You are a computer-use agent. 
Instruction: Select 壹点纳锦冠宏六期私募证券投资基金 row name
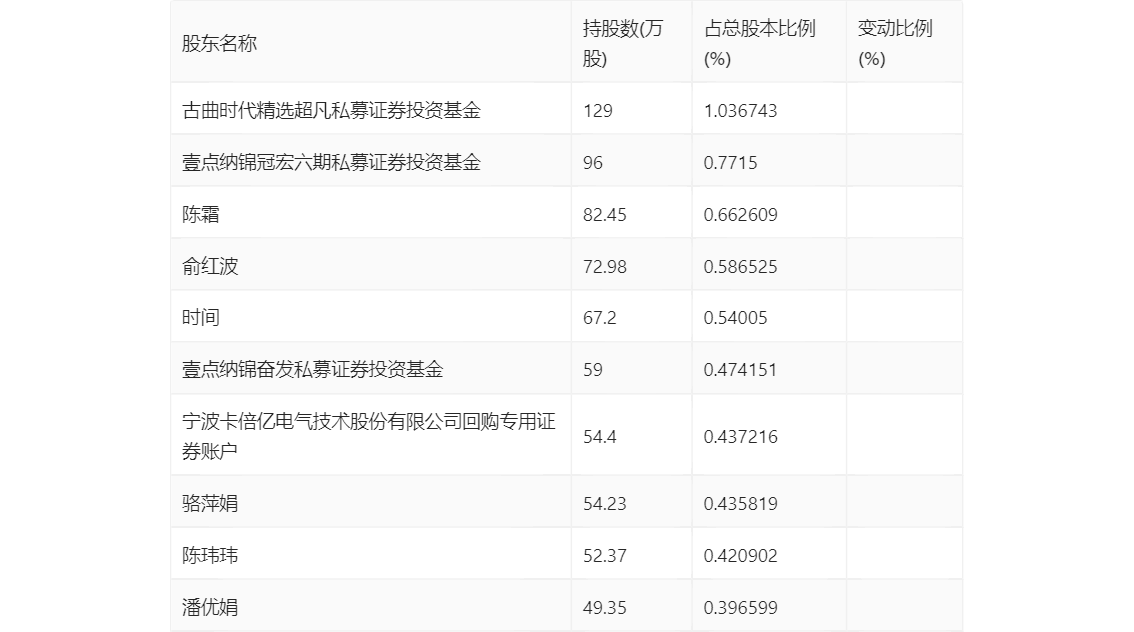click(x=331, y=162)
